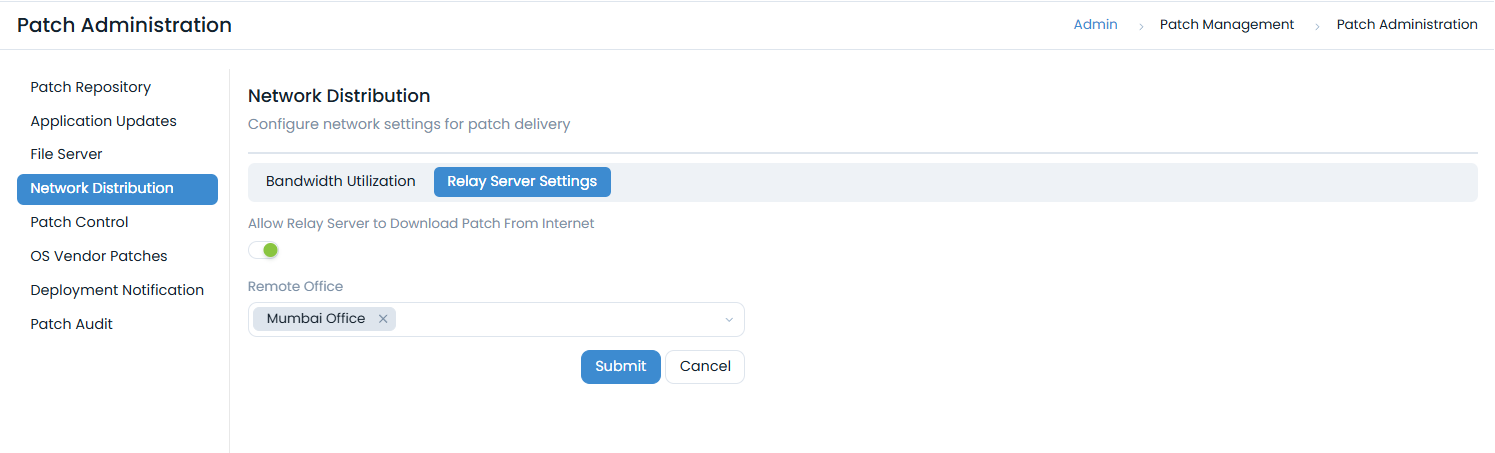Image resolution: width=1495 pixels, height=453 pixels.
Task: Navigate to OS Vendor Patches
Action: tap(99, 256)
